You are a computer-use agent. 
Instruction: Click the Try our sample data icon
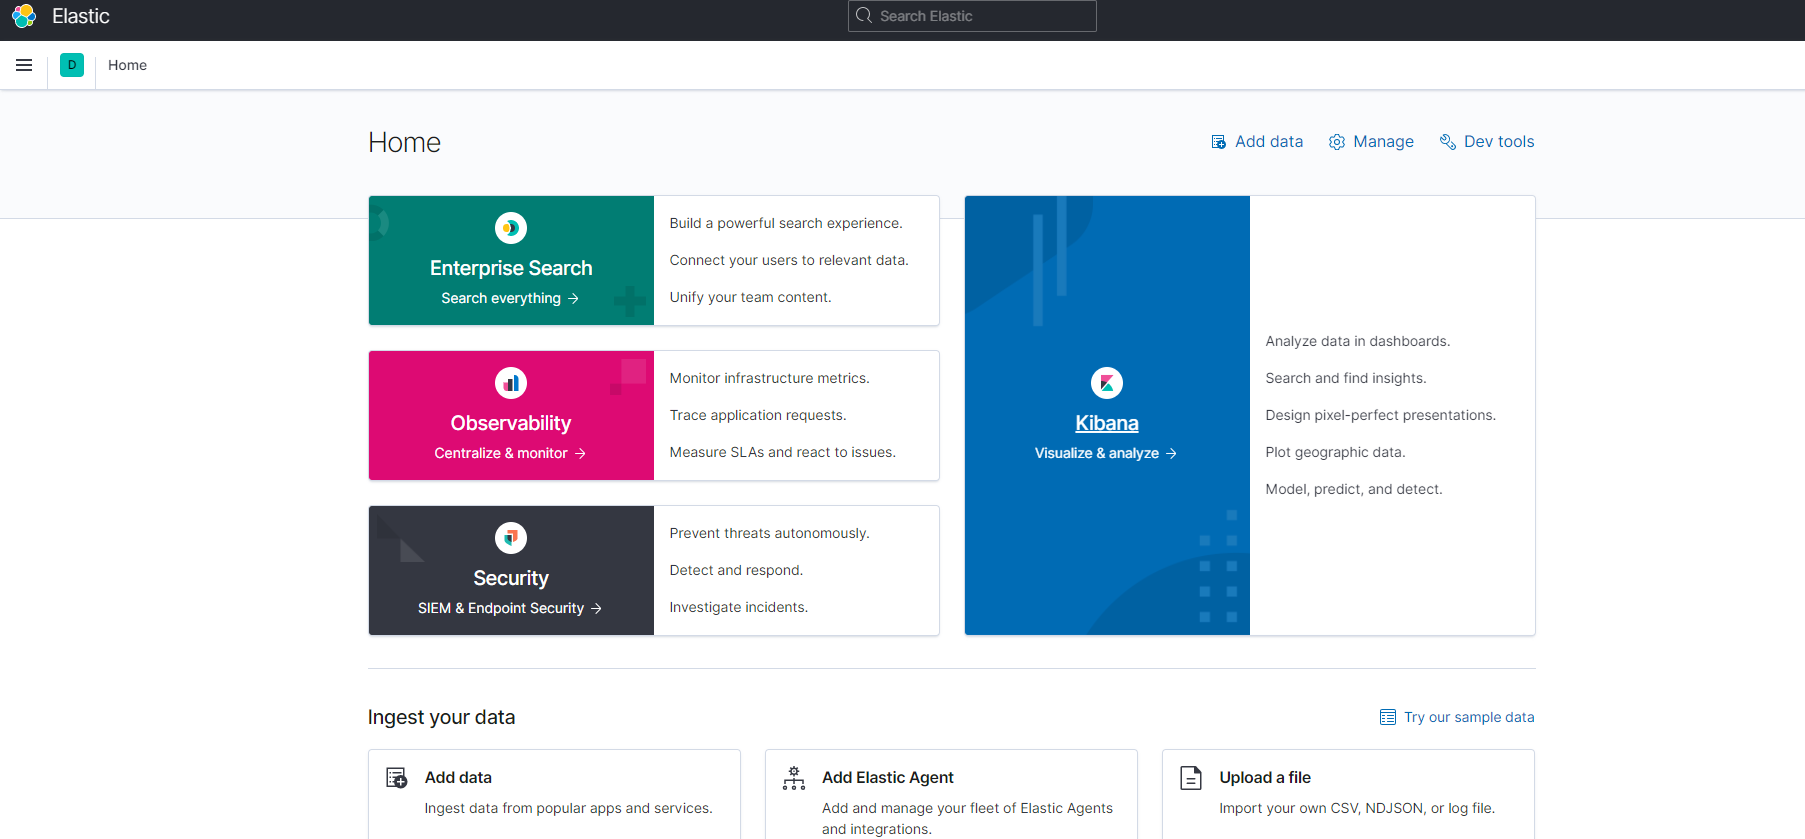[x=1388, y=717]
